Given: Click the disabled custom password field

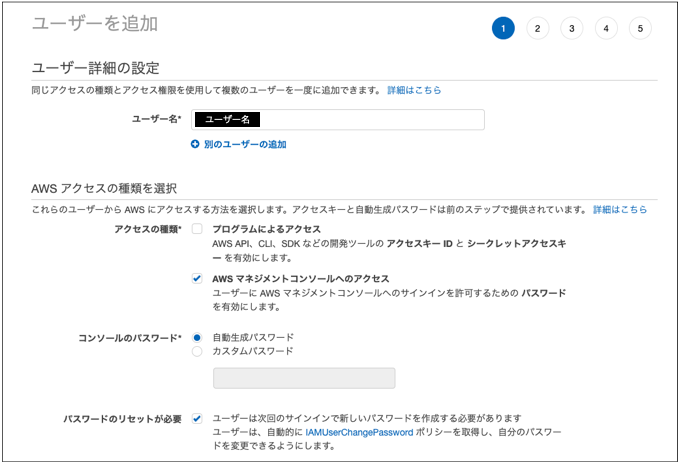Looking at the screenshot, I should tap(304, 378).
